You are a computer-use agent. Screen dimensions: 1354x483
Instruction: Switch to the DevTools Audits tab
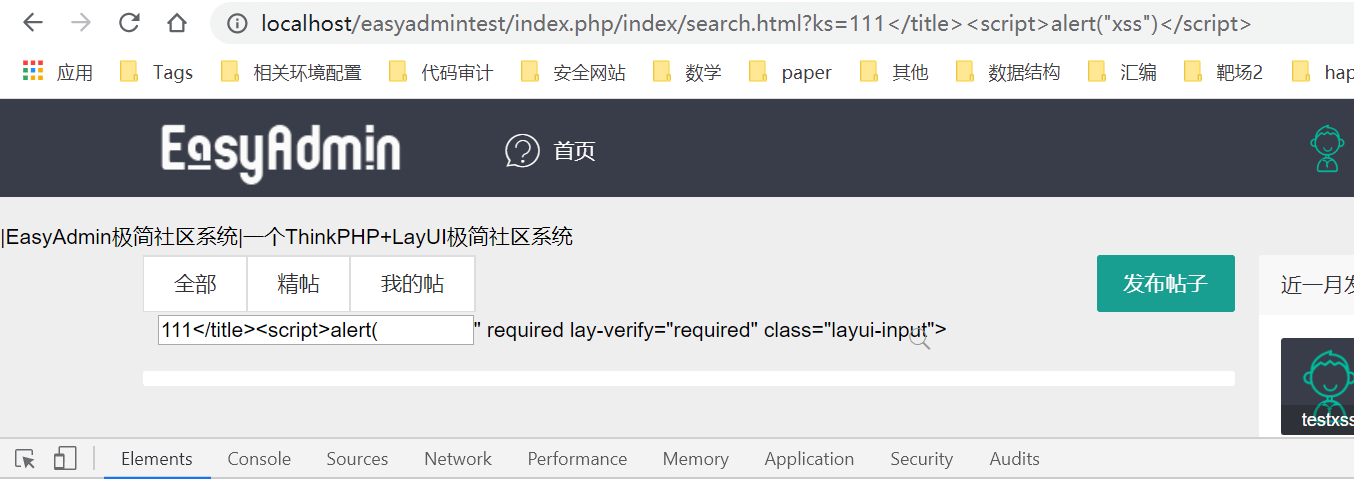click(1014, 459)
